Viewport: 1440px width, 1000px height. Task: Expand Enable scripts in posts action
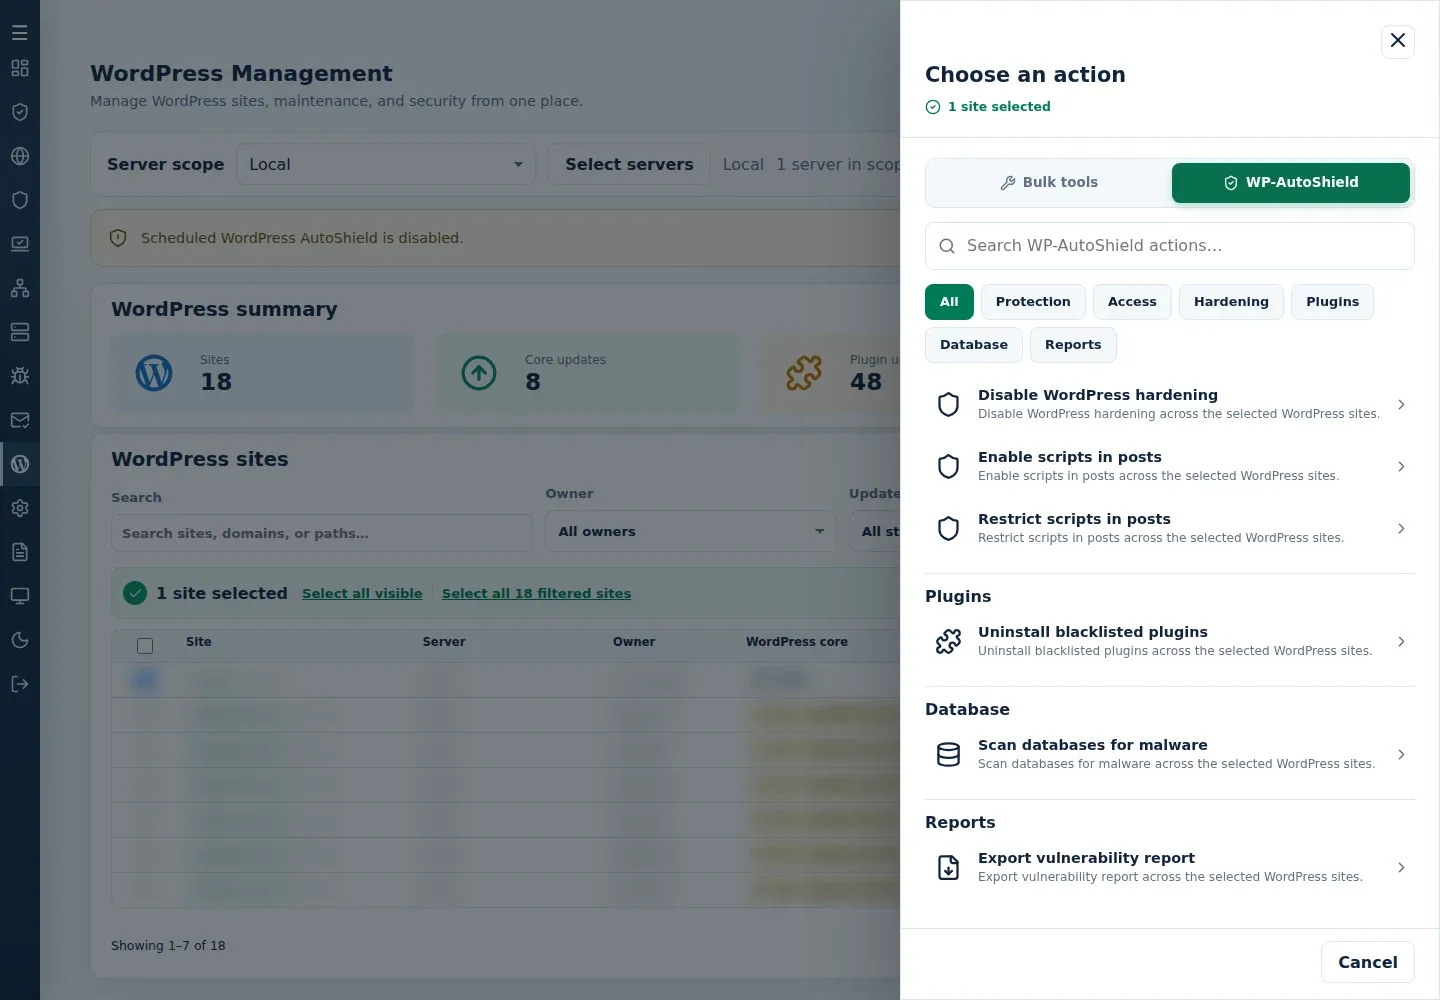(x=1170, y=466)
